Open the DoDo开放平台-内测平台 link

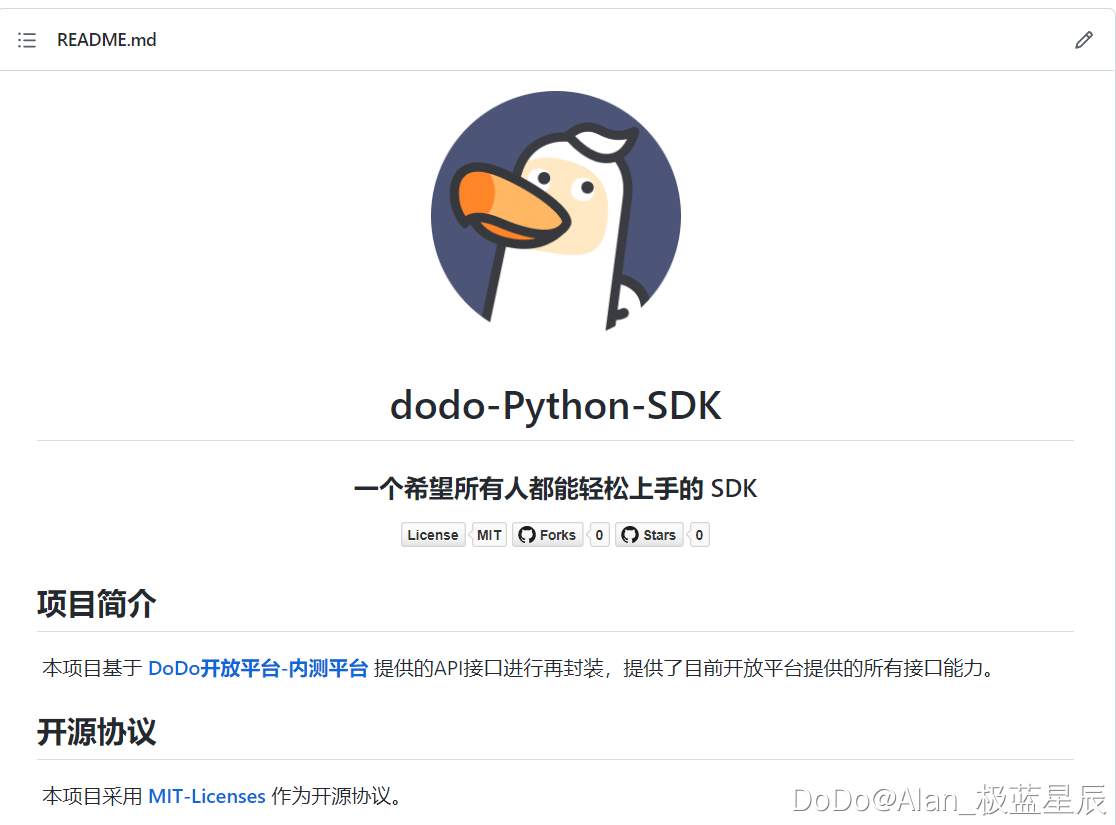click(258, 668)
